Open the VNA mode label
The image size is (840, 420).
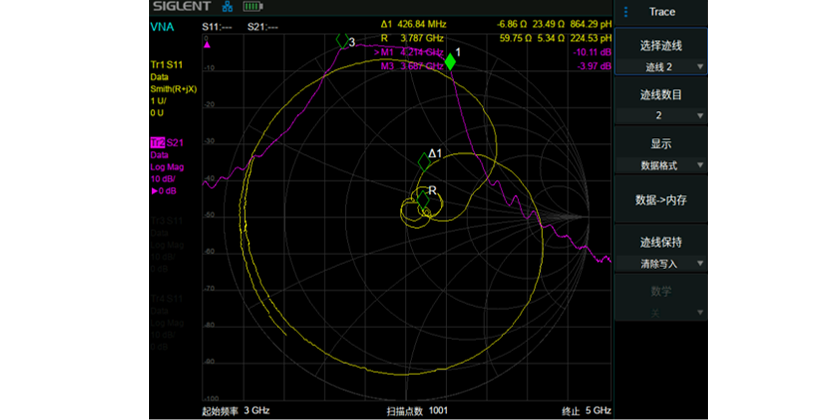160,26
